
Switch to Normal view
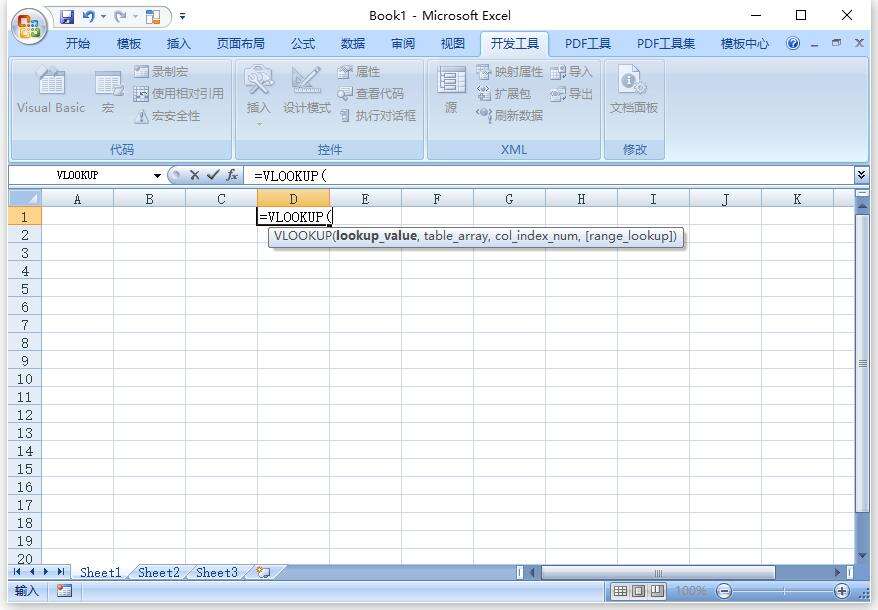click(620, 591)
